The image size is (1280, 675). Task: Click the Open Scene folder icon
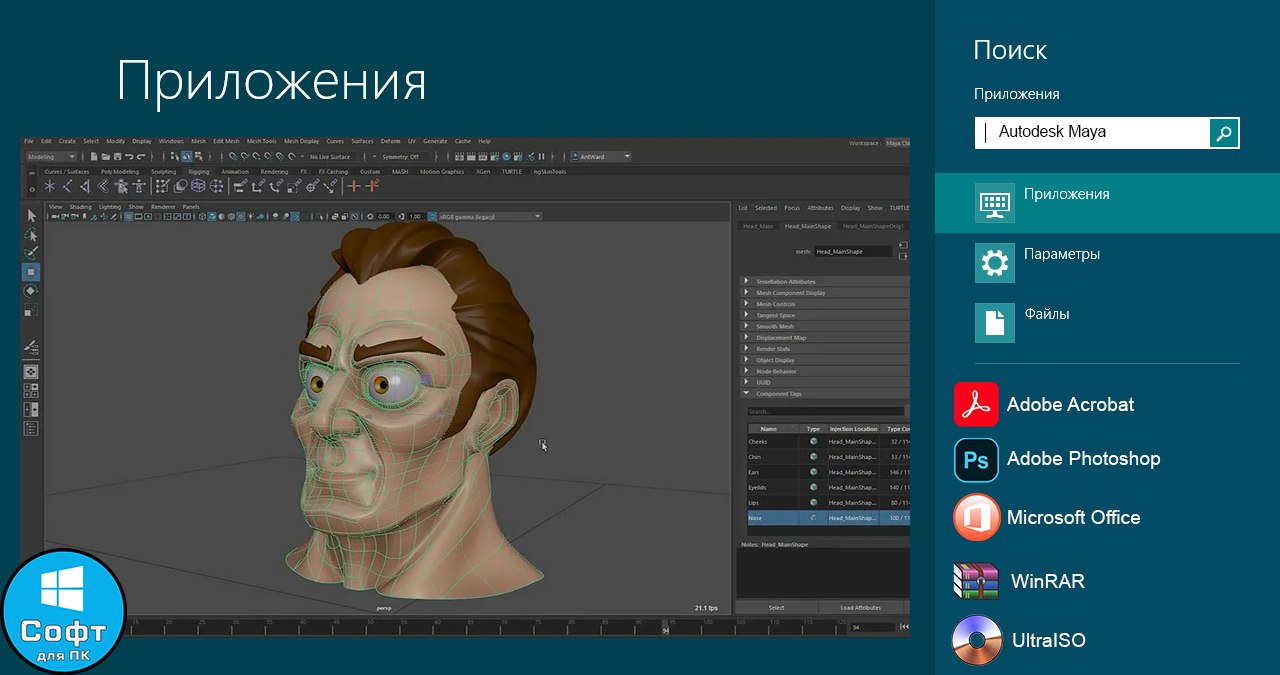[105, 157]
